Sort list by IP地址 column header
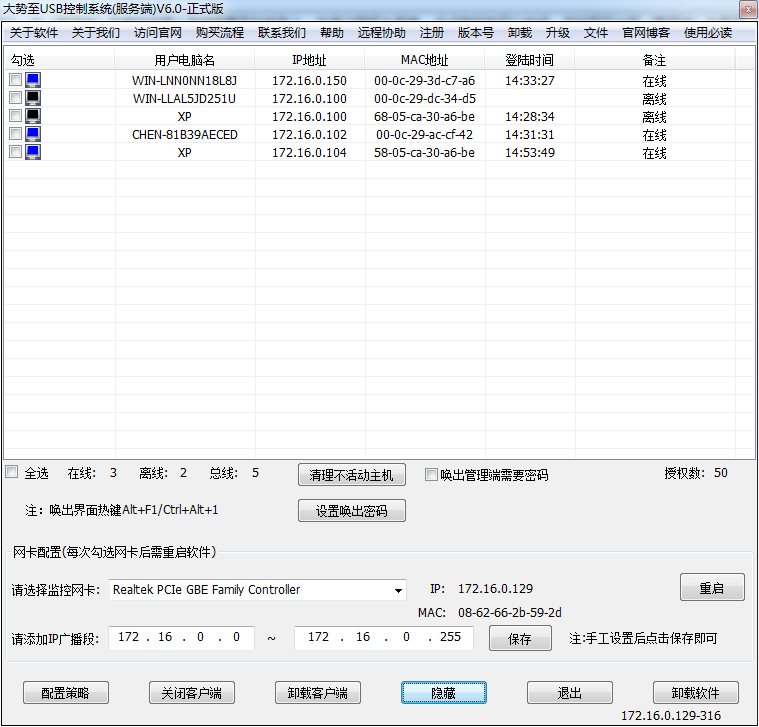Viewport: 759px width, 727px height. (x=309, y=60)
